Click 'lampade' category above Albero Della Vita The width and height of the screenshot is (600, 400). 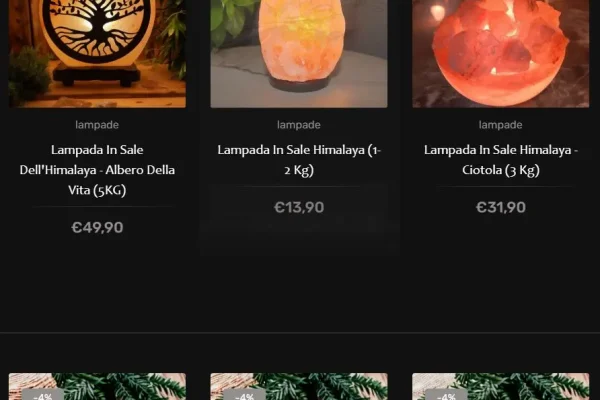(97, 125)
